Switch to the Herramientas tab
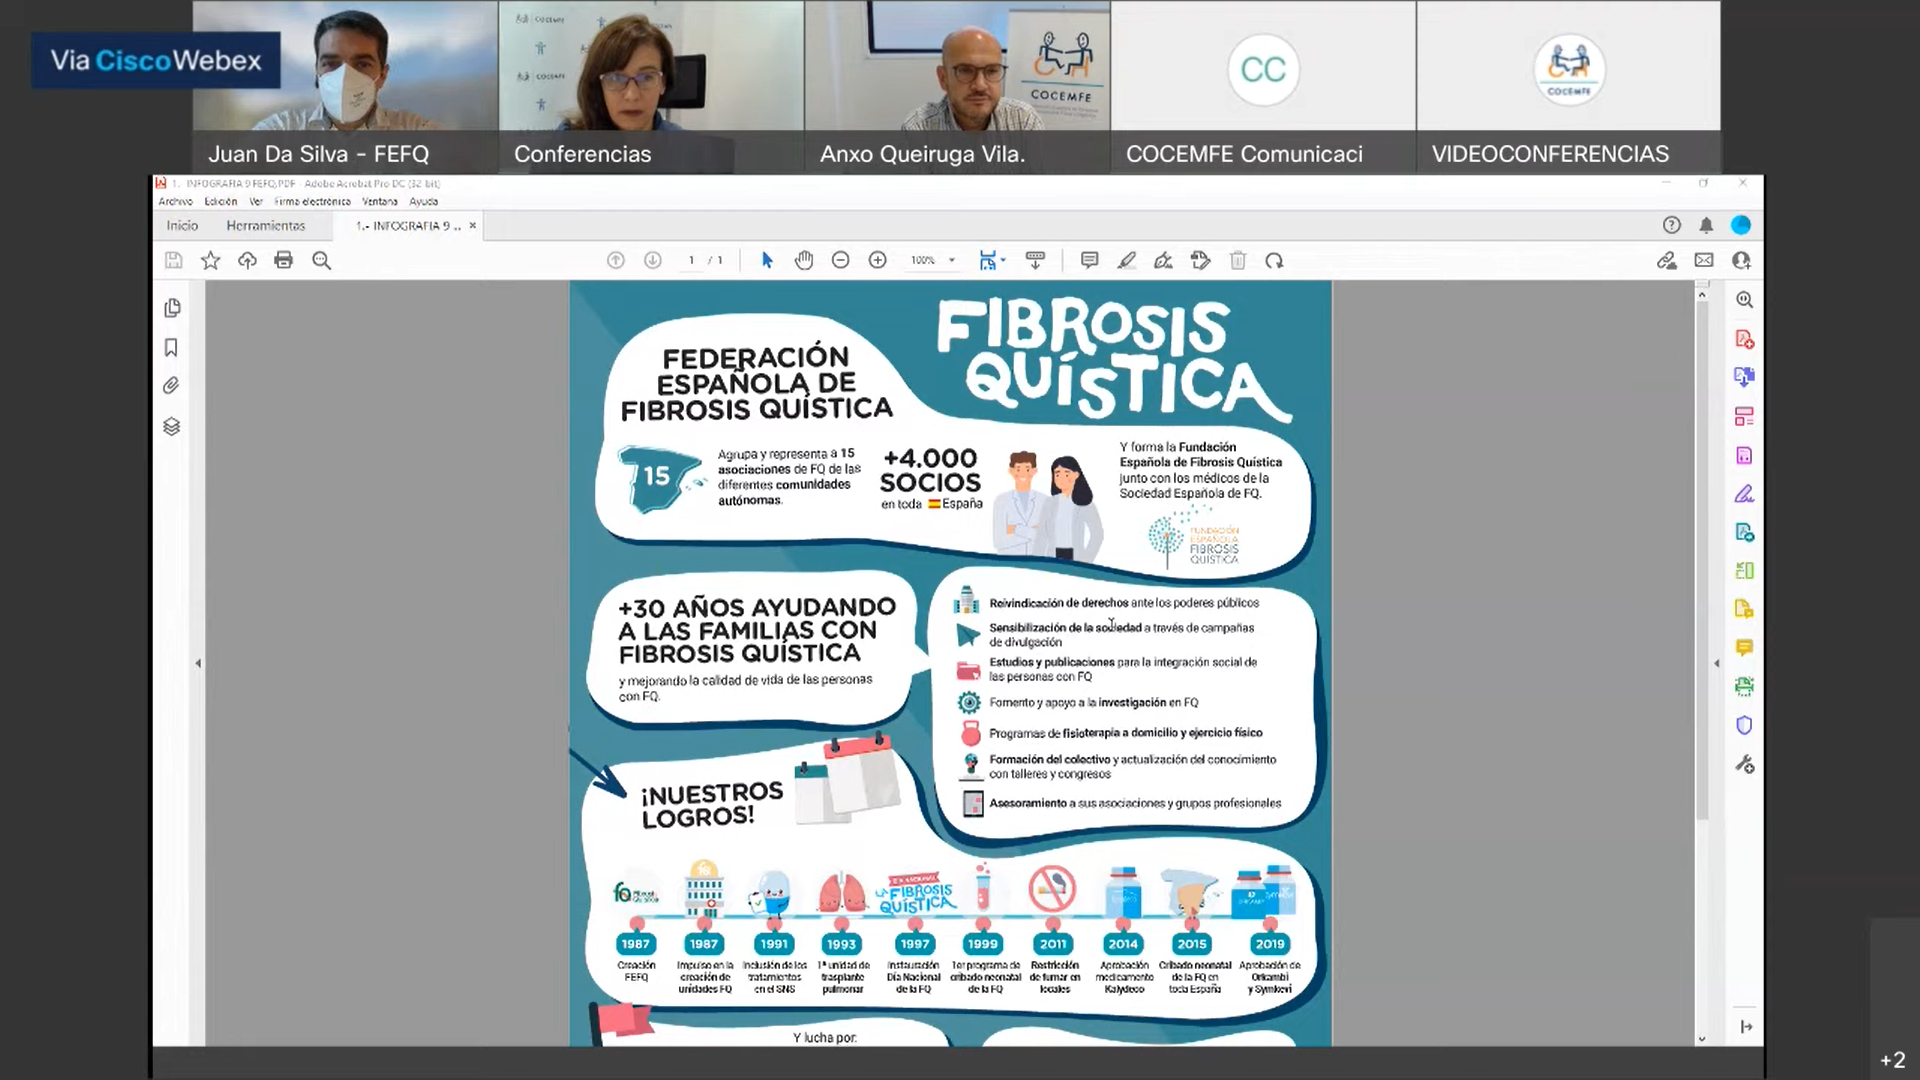 pos(266,226)
